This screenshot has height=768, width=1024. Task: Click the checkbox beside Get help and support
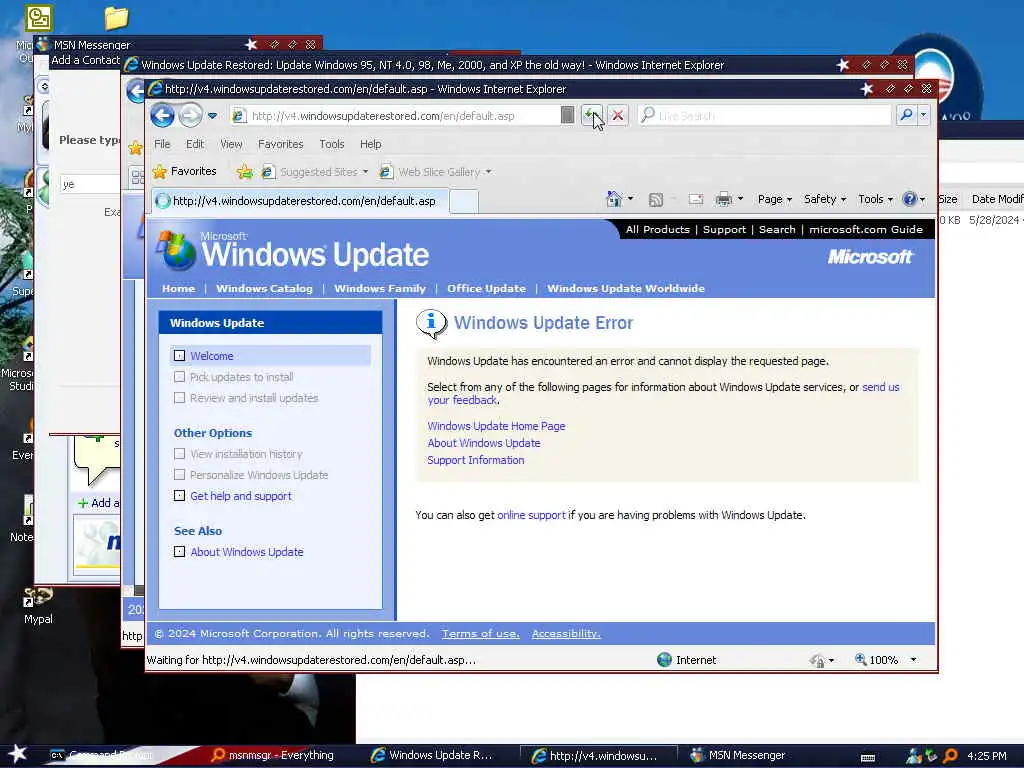tap(180, 496)
